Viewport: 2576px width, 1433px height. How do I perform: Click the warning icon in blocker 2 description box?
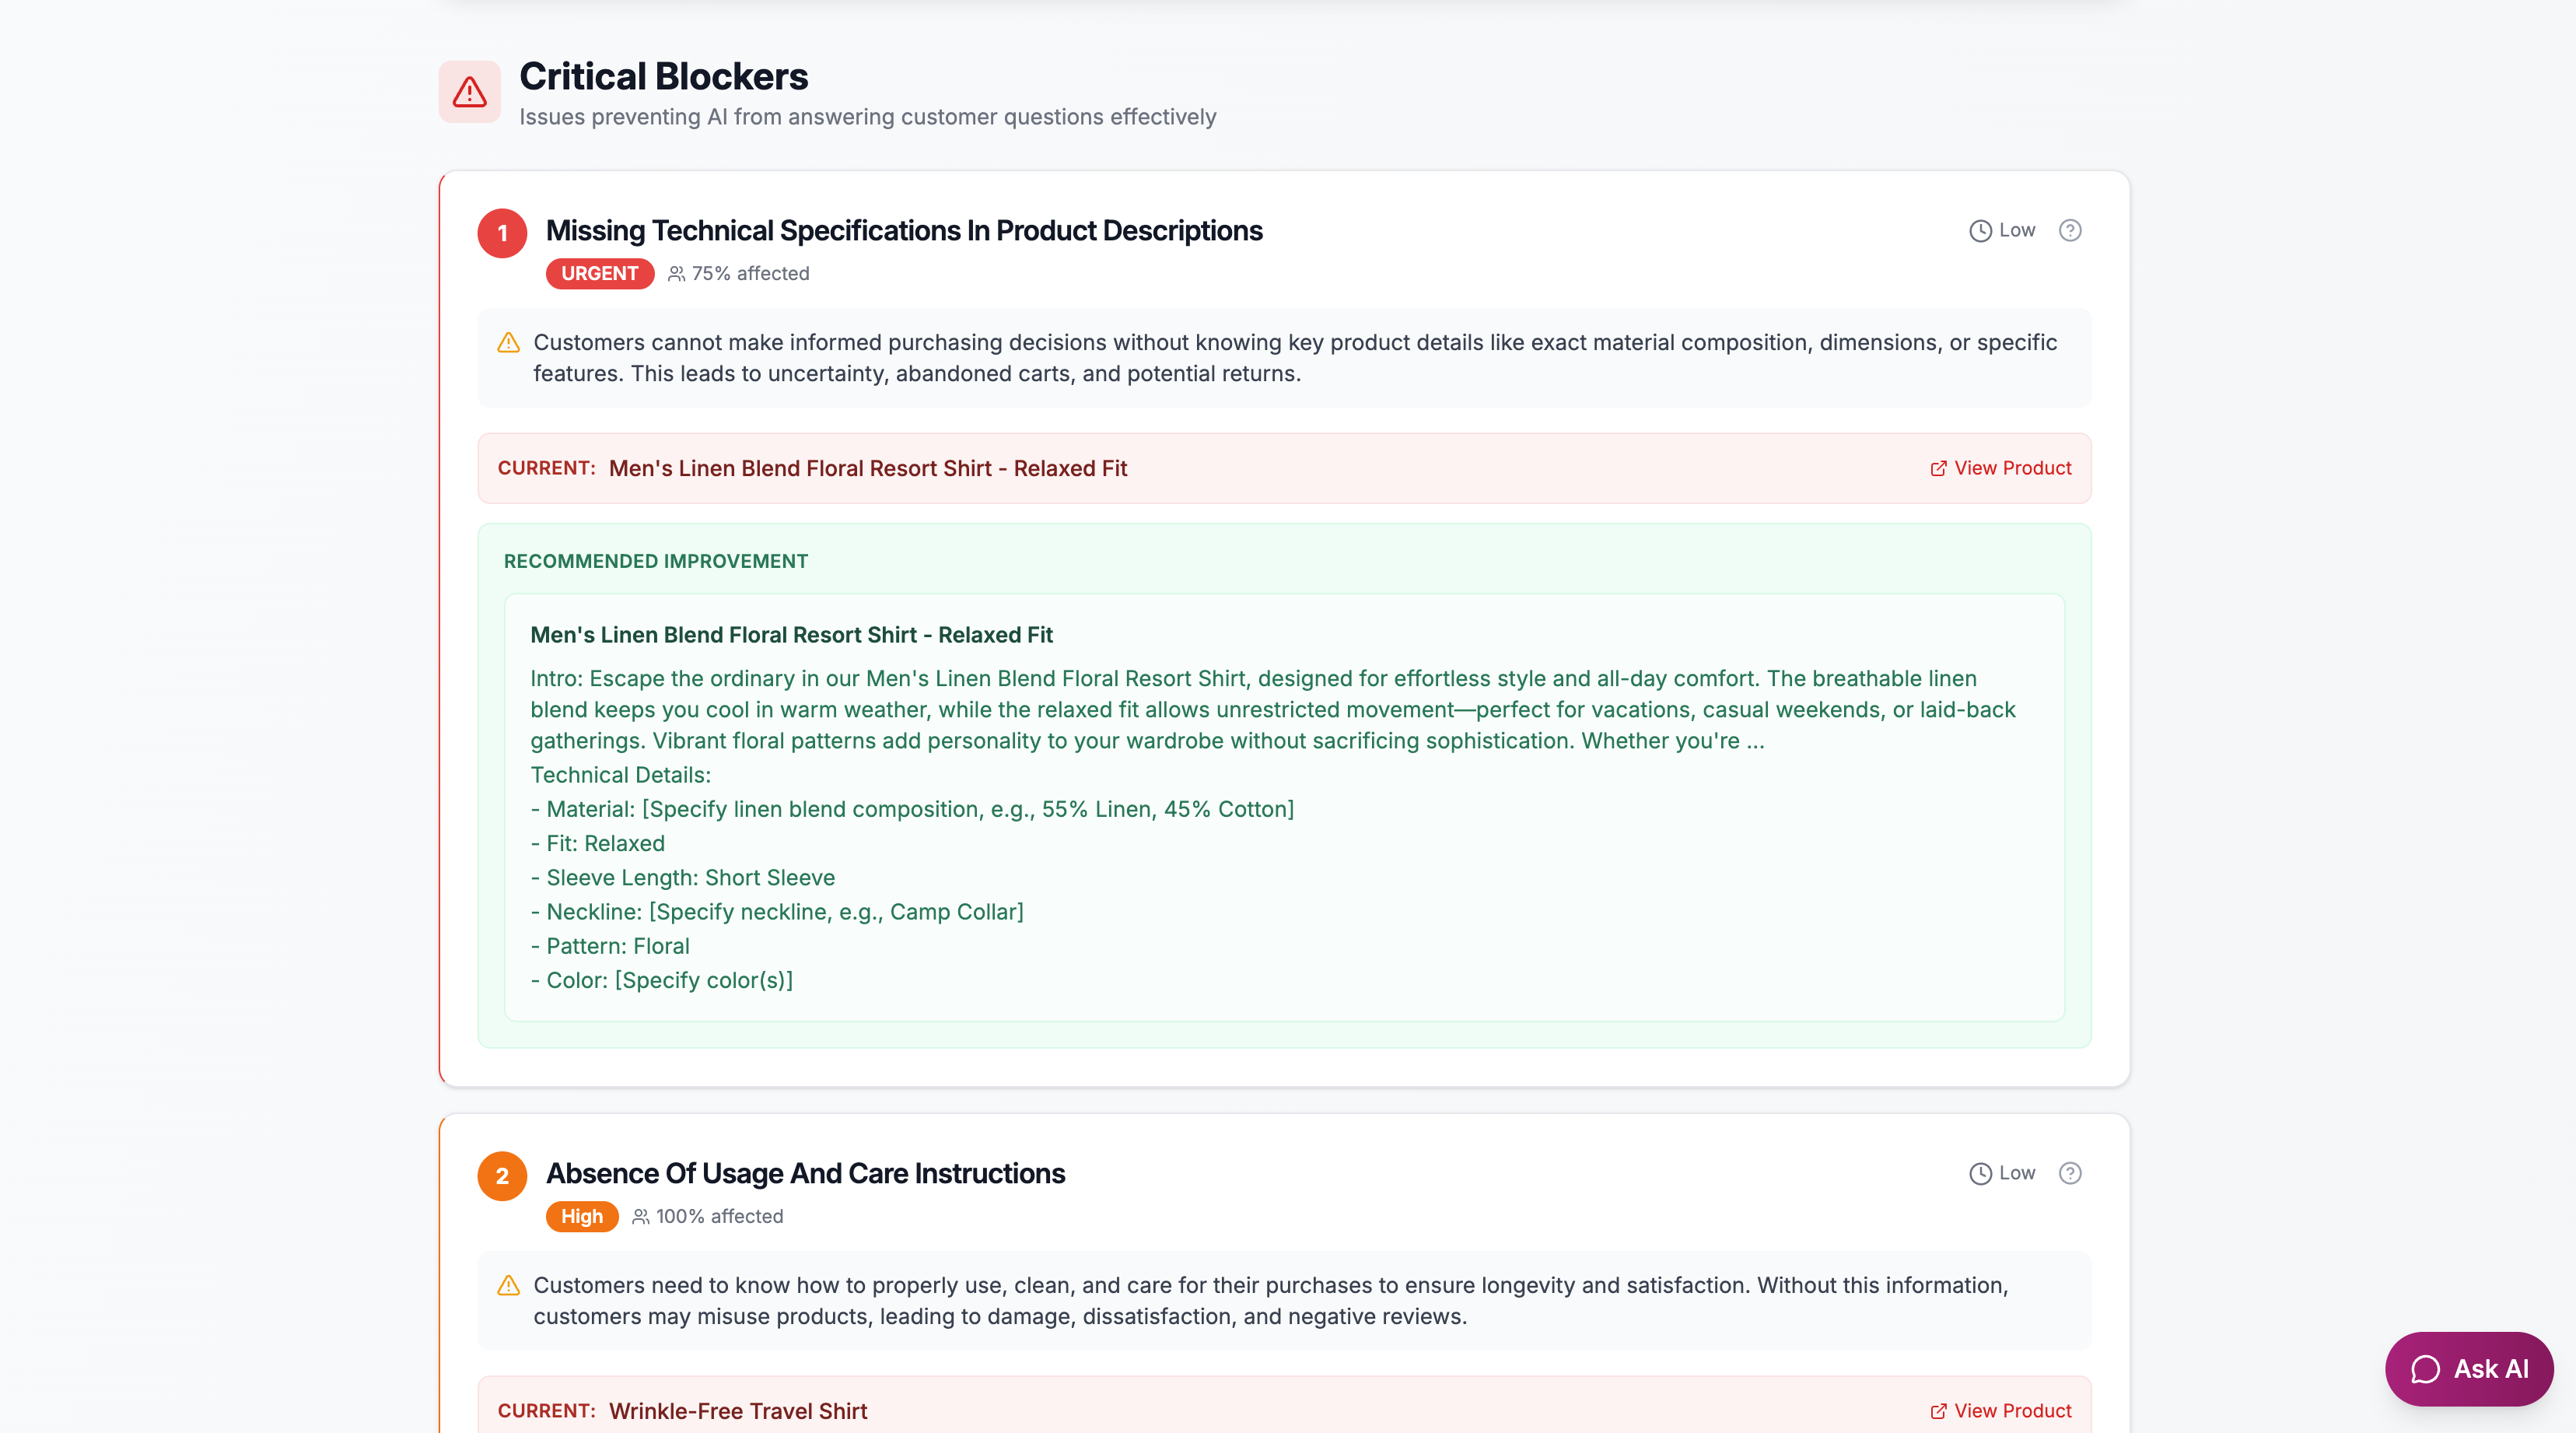tap(509, 1286)
